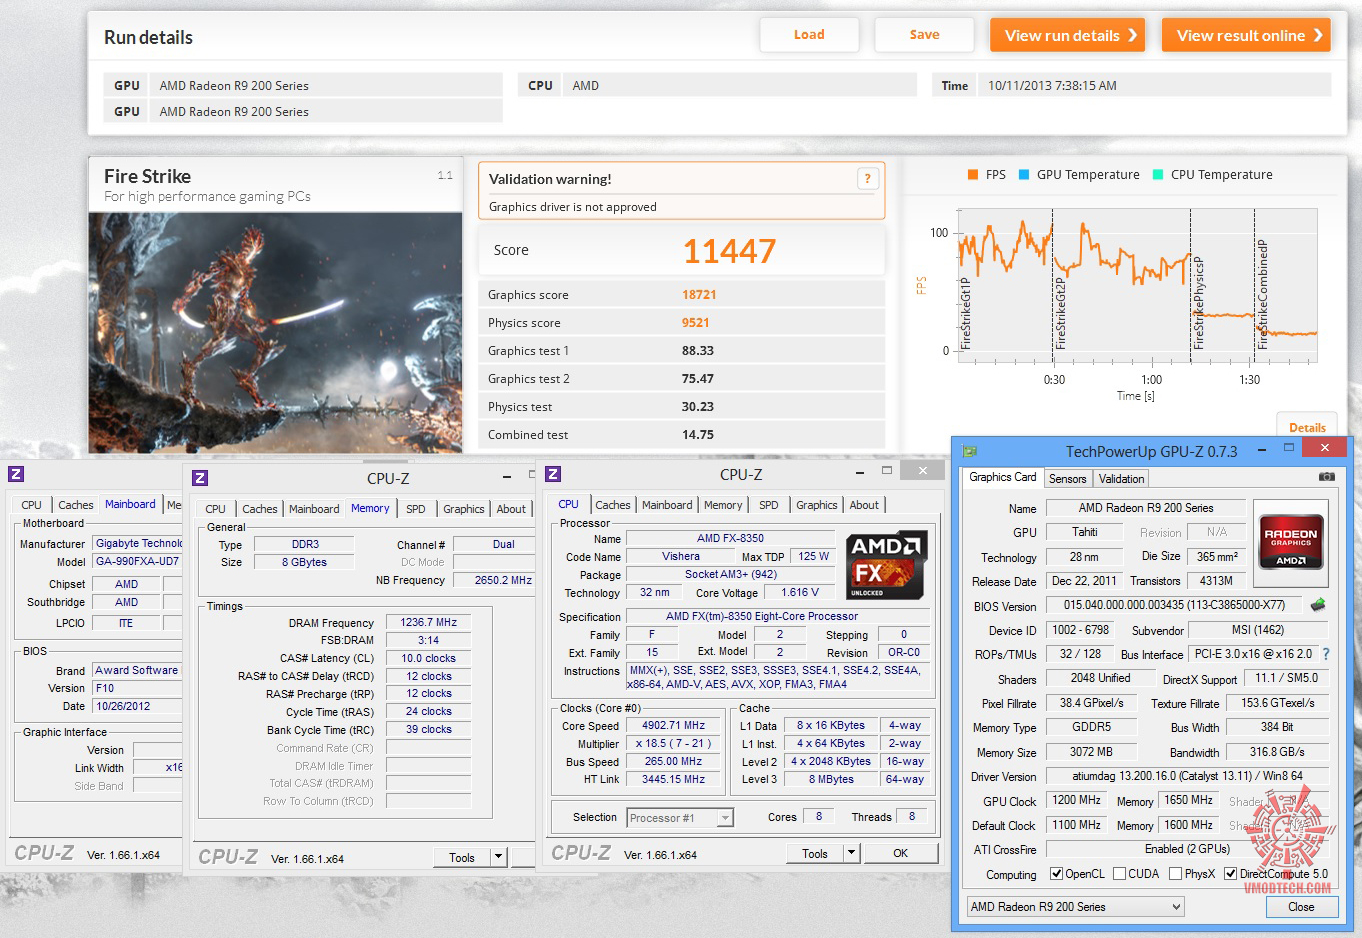
Task: Click the GPU Clock 1200 MHz field
Action: point(1077,800)
